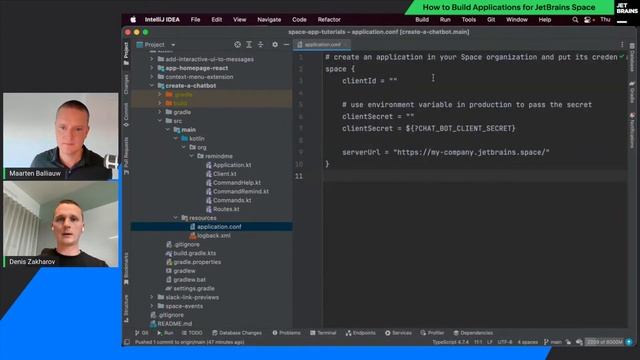Open the Bookmarks sidebar tool button
The height and width of the screenshot is (360, 640).
(x=126, y=269)
